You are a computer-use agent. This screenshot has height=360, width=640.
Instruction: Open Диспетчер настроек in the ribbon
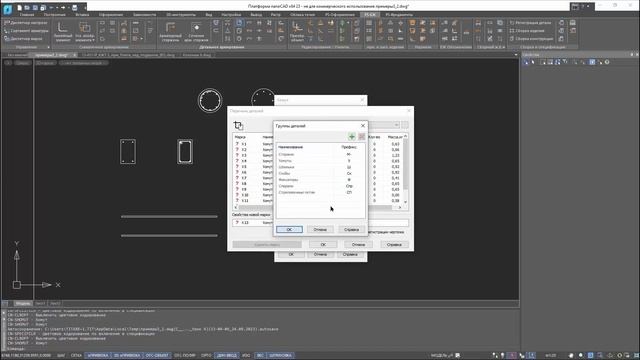[x=26, y=23]
